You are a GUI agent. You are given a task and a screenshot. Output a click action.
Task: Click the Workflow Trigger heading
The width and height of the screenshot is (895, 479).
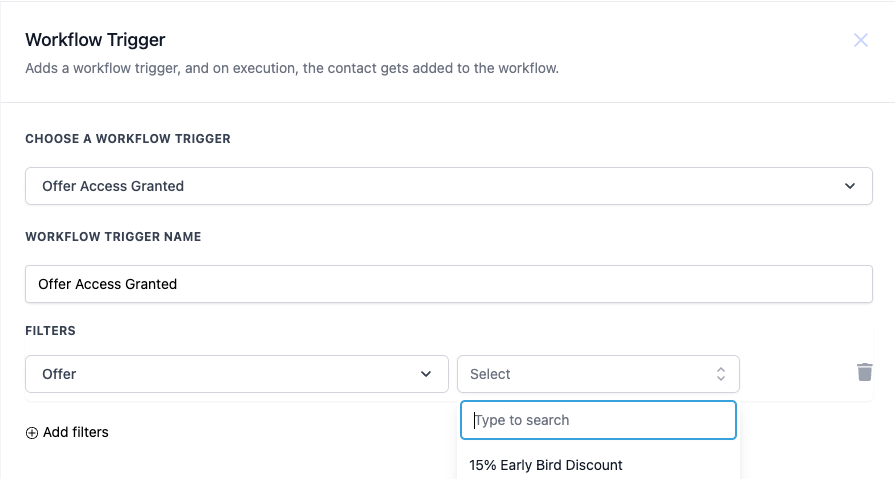coord(95,40)
